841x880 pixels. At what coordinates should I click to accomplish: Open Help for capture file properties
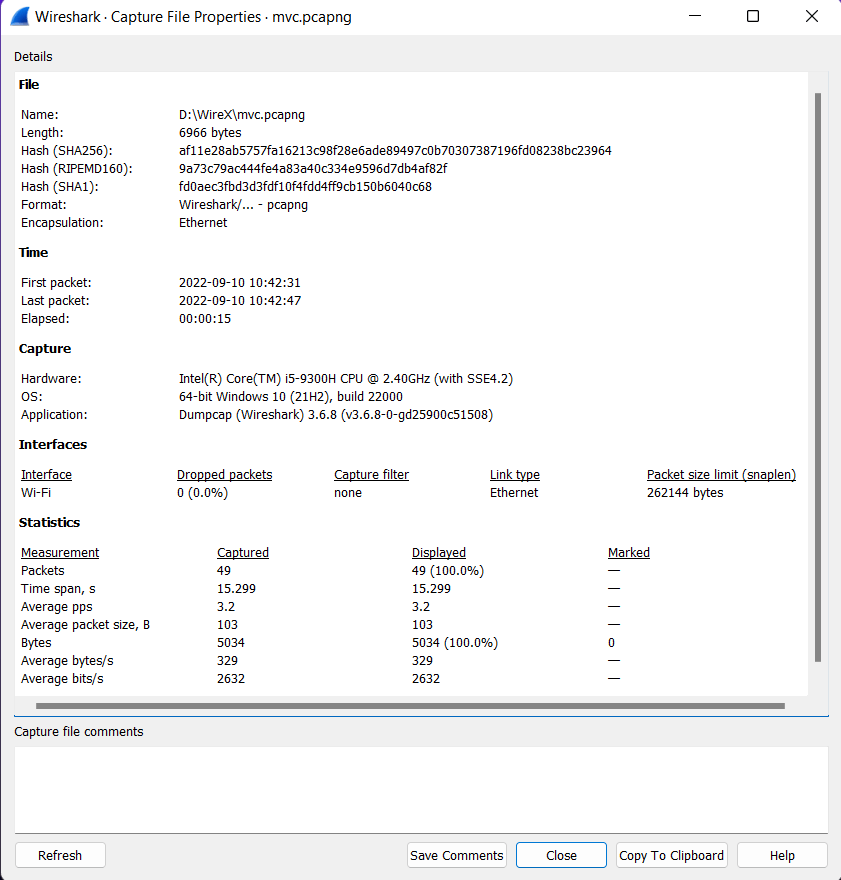(782, 855)
